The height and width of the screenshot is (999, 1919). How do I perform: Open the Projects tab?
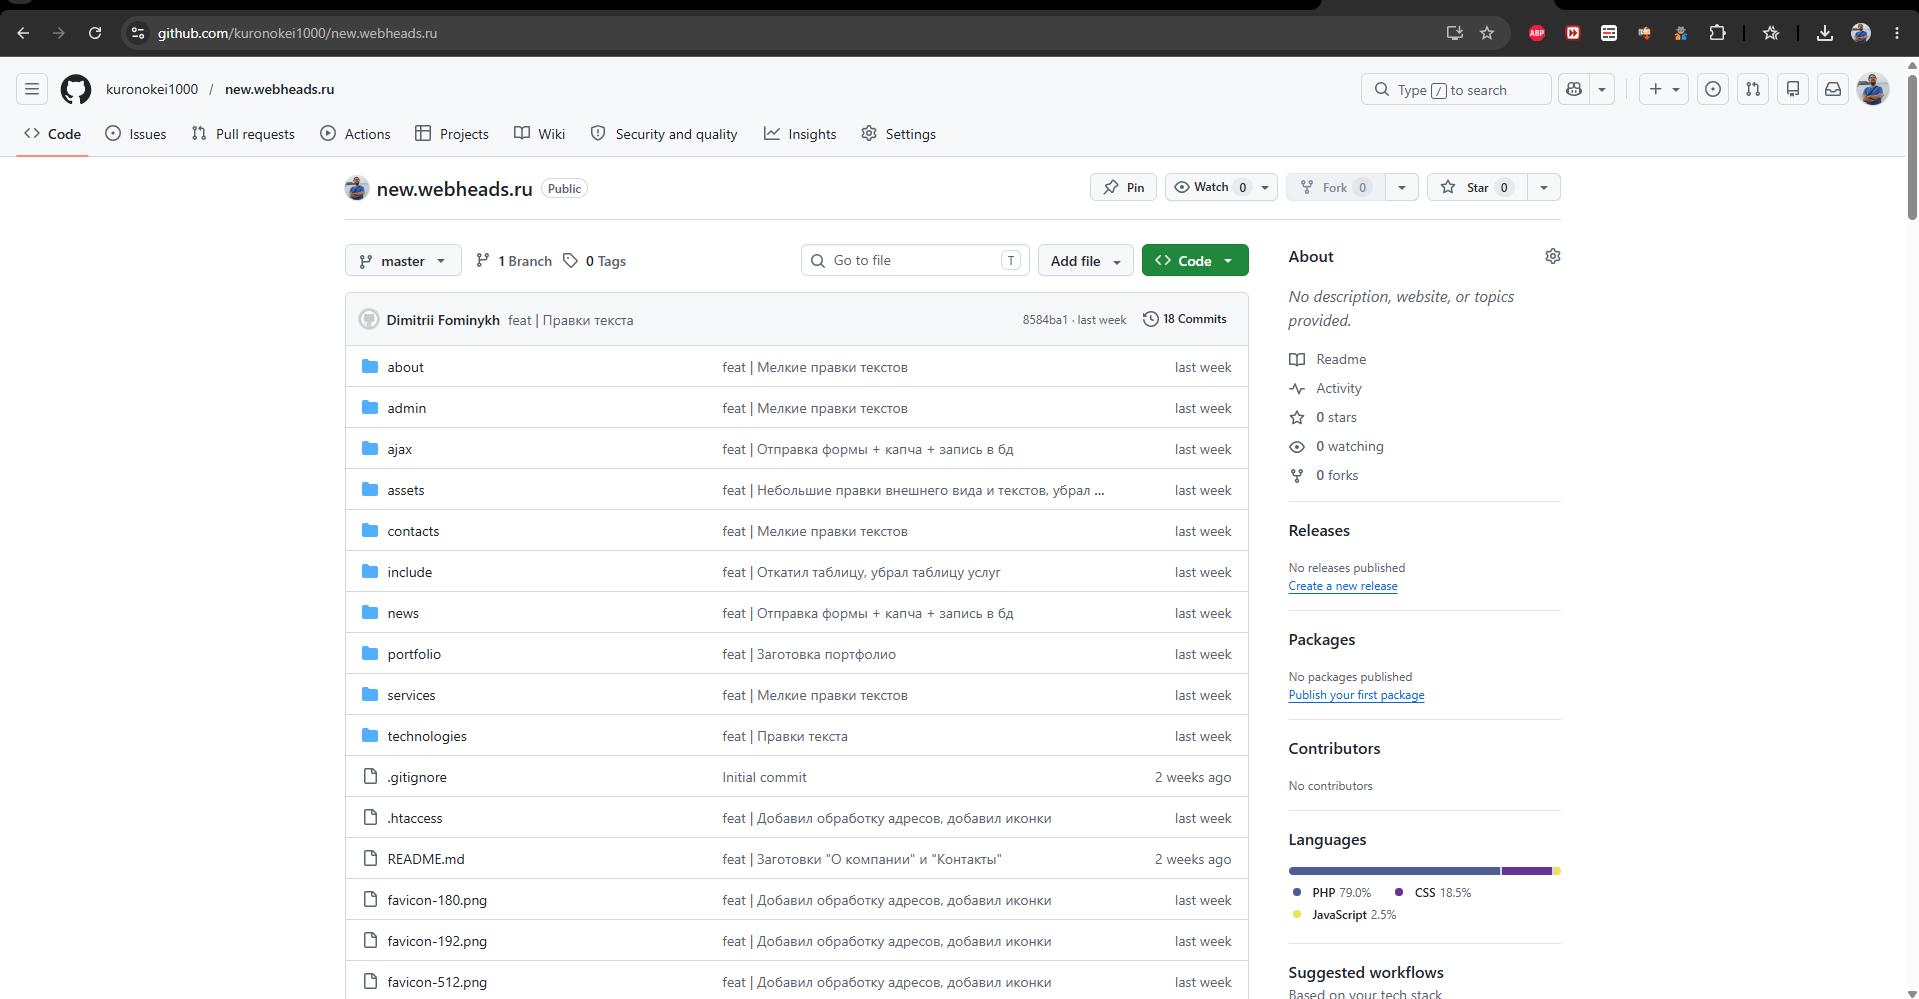[x=452, y=134]
